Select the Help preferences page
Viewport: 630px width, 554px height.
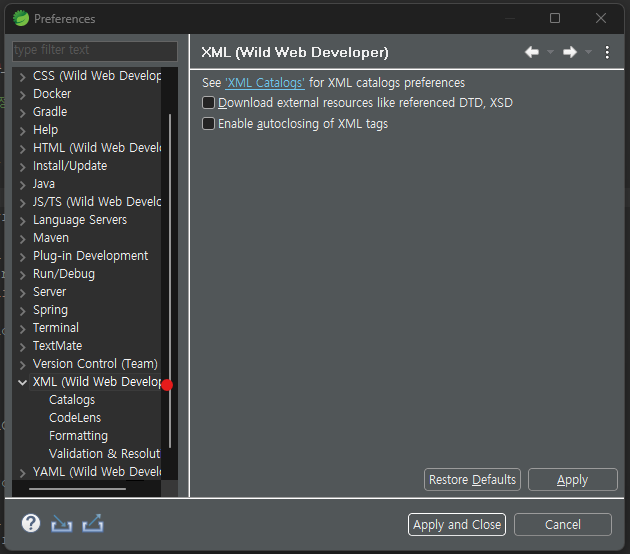pos(45,130)
